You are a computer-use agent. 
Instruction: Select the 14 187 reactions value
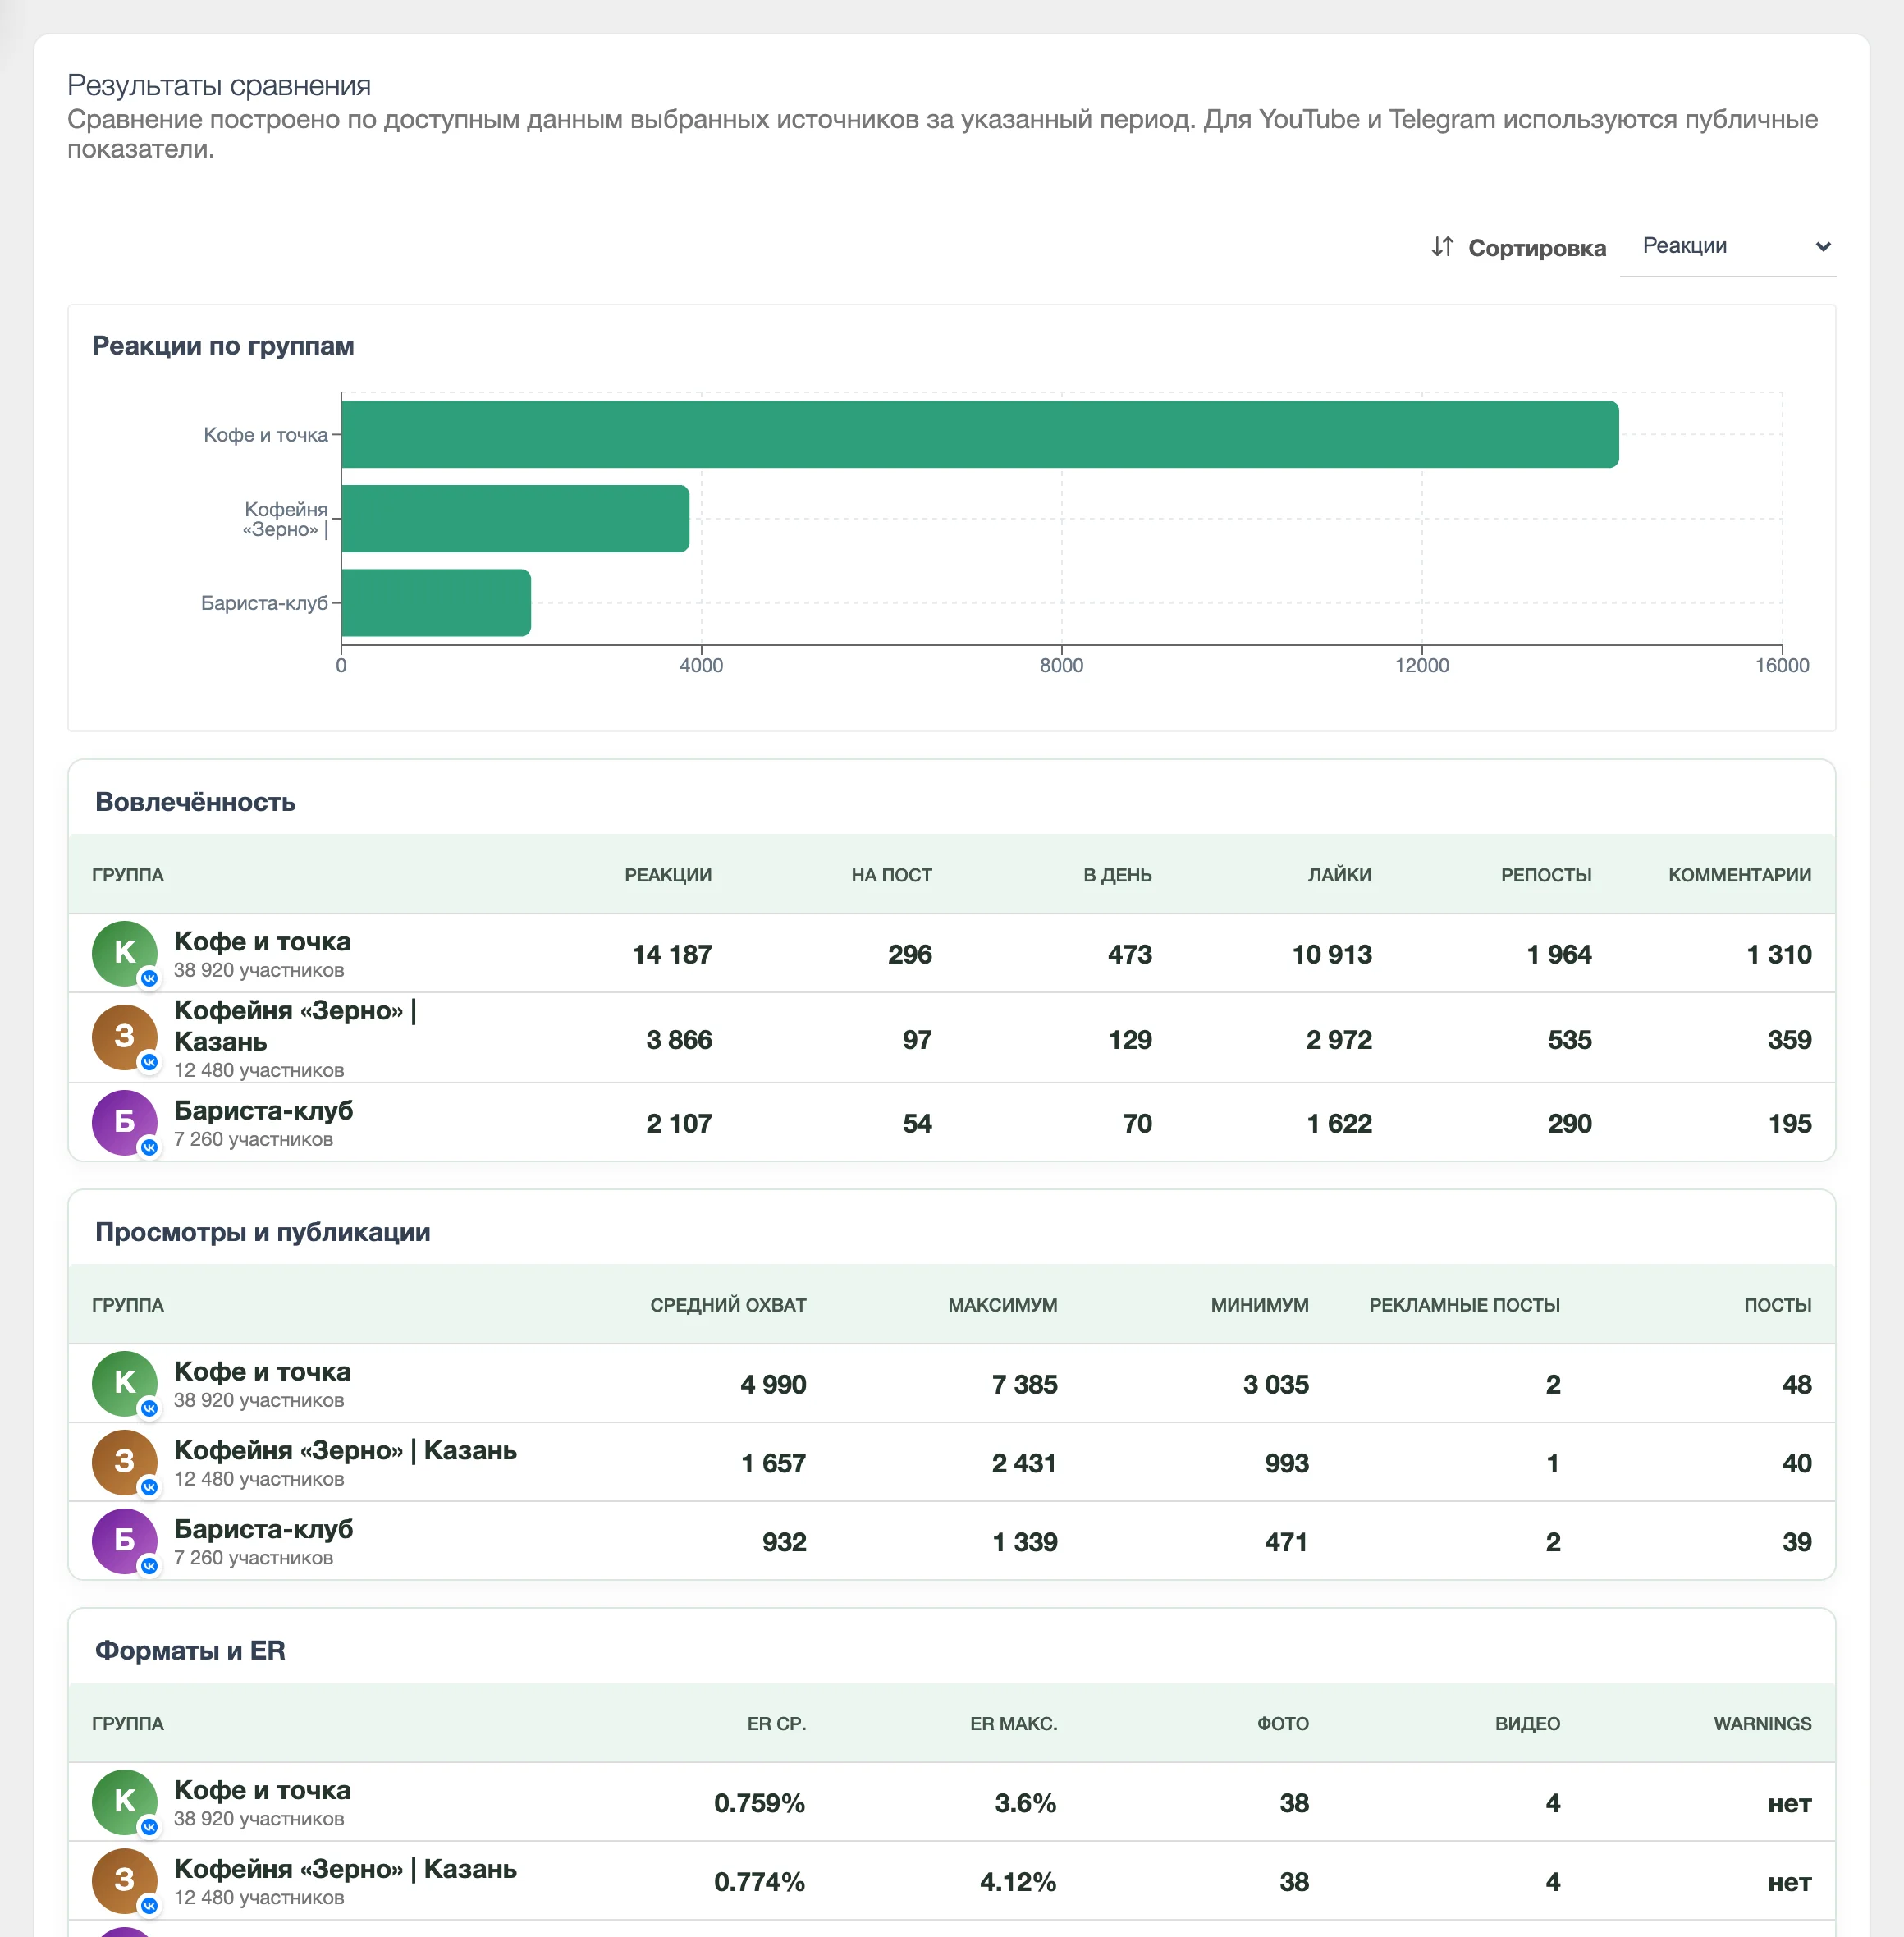(672, 954)
